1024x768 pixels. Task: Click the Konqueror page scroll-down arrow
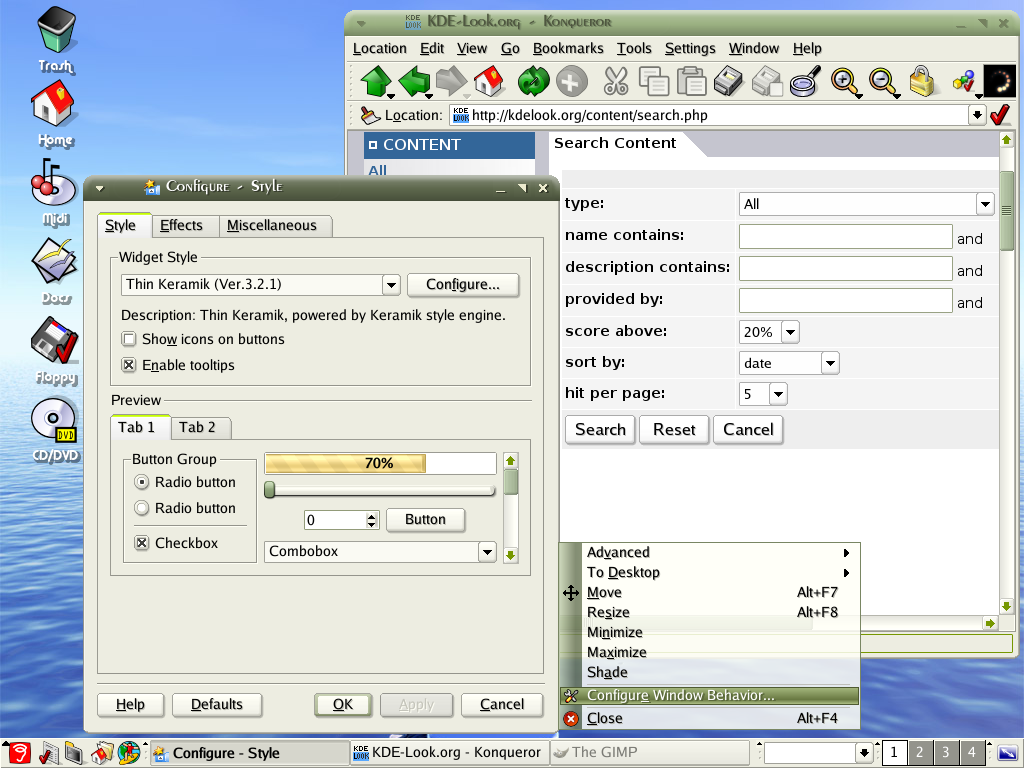point(1006,607)
